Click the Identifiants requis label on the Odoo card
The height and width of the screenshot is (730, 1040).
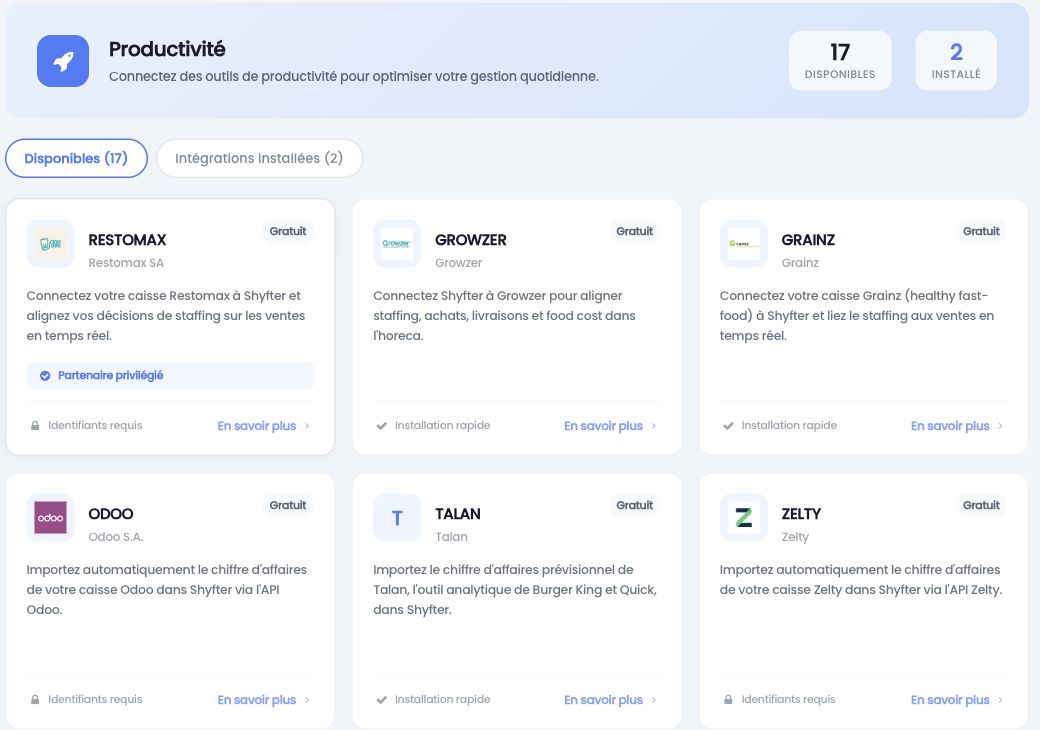[x=95, y=700]
